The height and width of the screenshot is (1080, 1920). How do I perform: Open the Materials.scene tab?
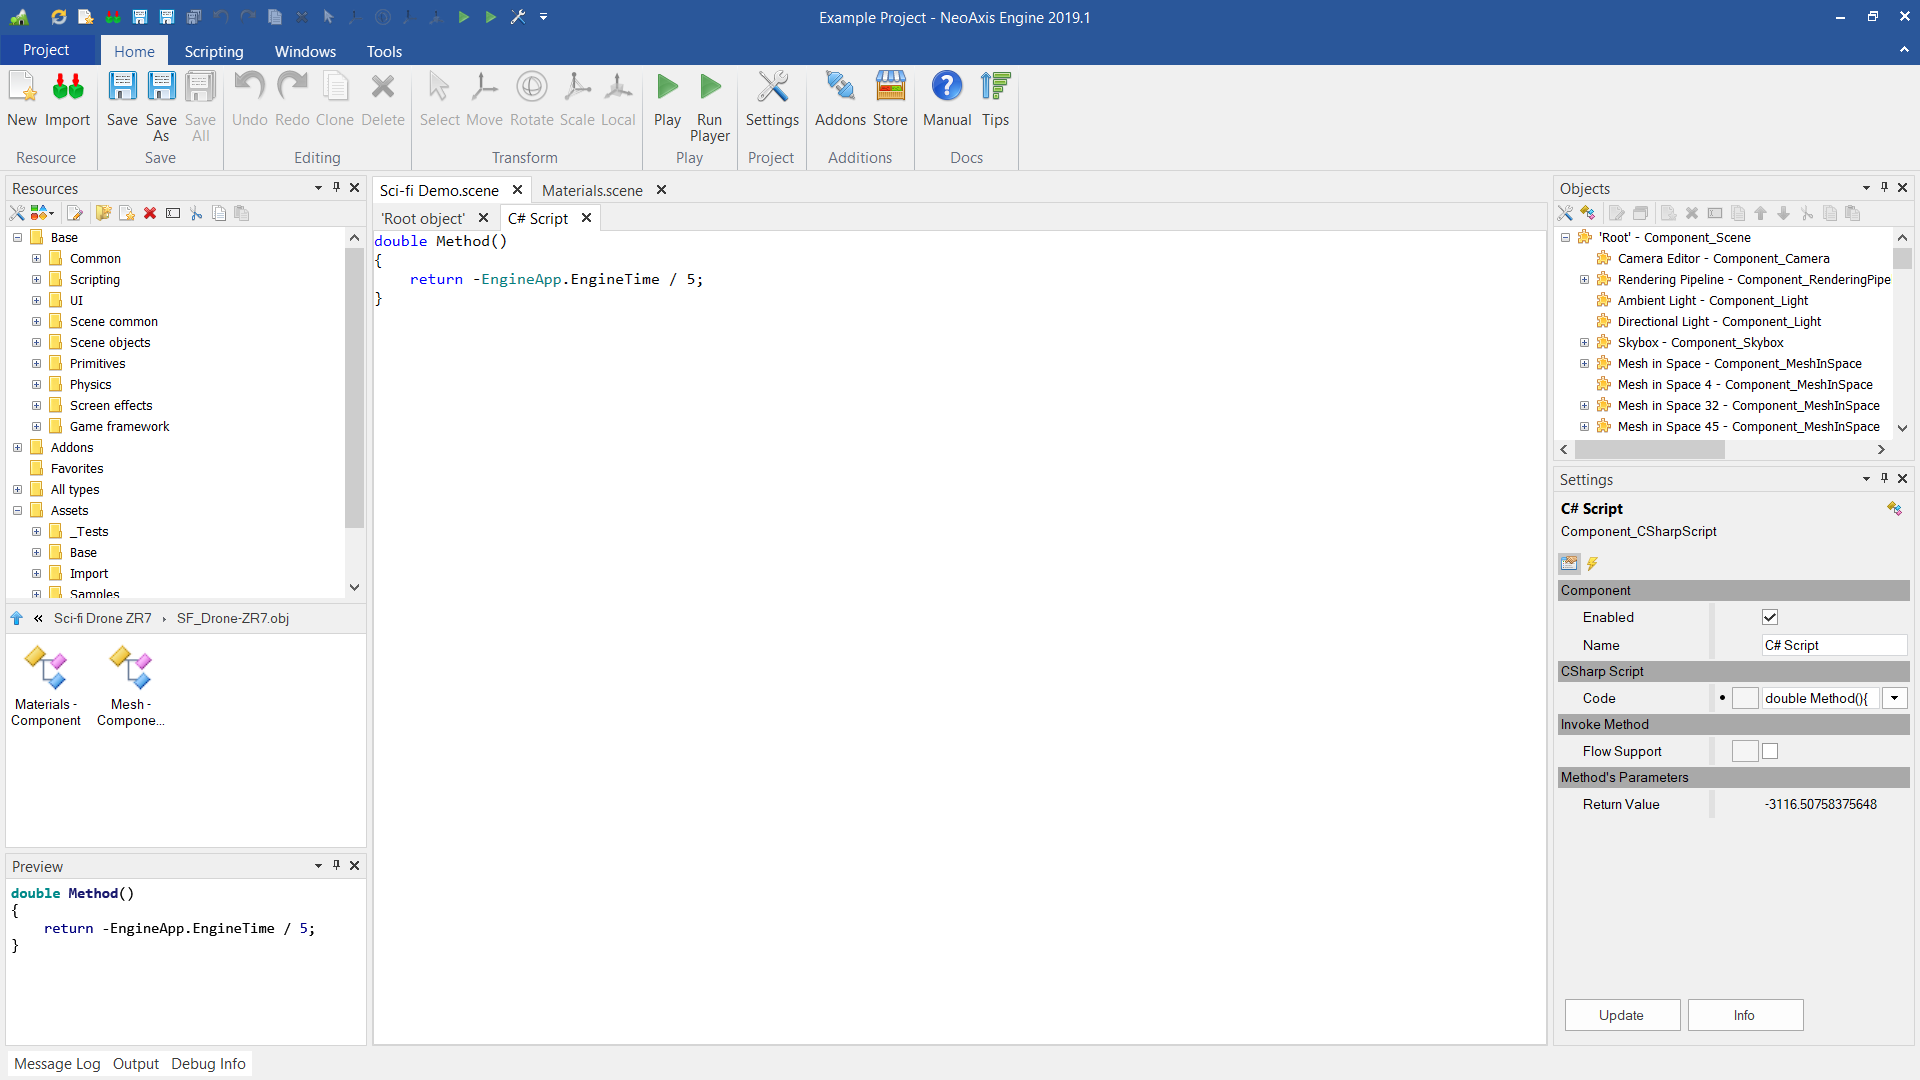point(591,190)
